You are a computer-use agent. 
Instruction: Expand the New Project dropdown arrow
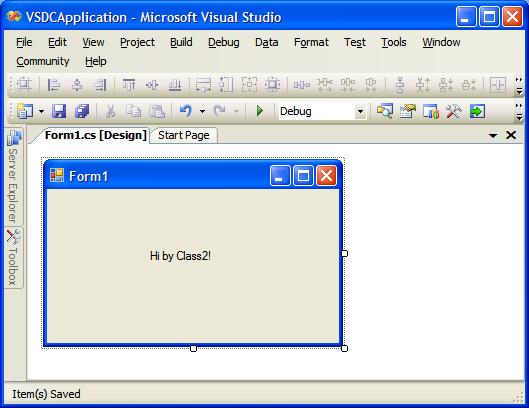(41, 111)
